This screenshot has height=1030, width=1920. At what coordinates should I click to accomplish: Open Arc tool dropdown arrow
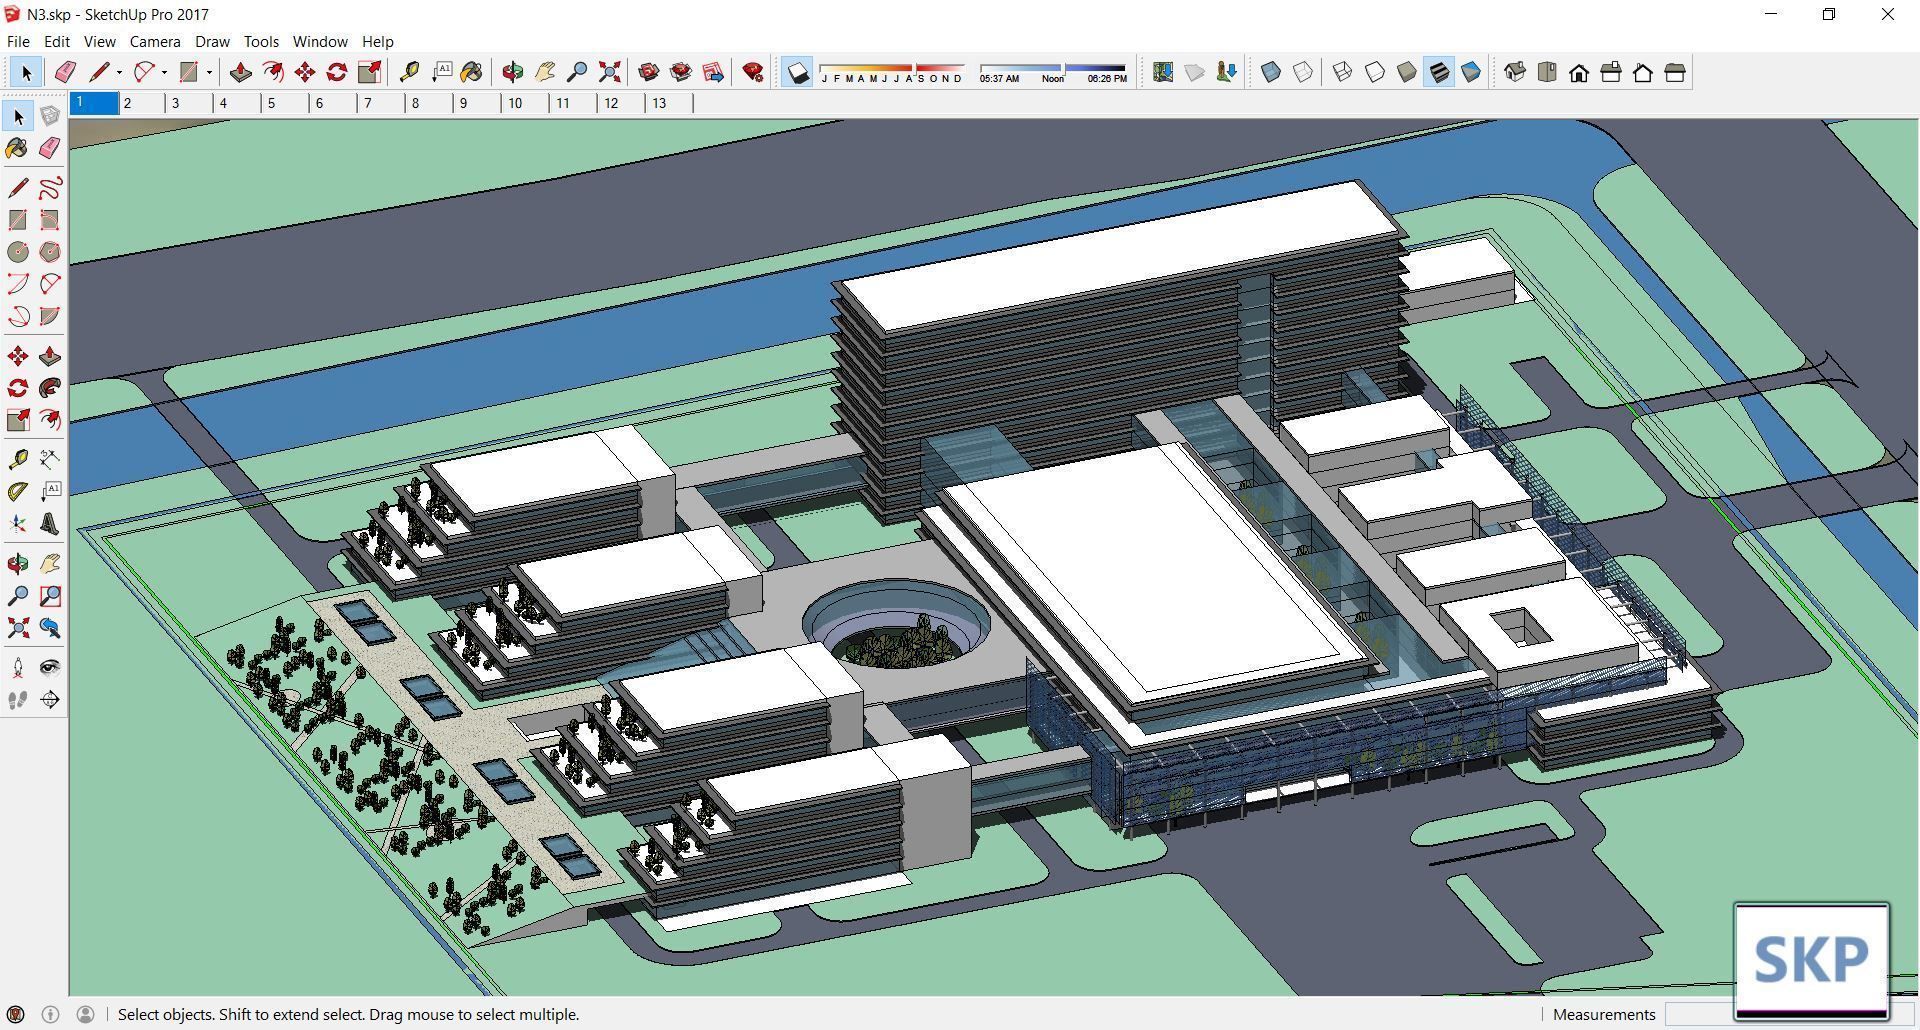pyautogui.click(x=164, y=72)
